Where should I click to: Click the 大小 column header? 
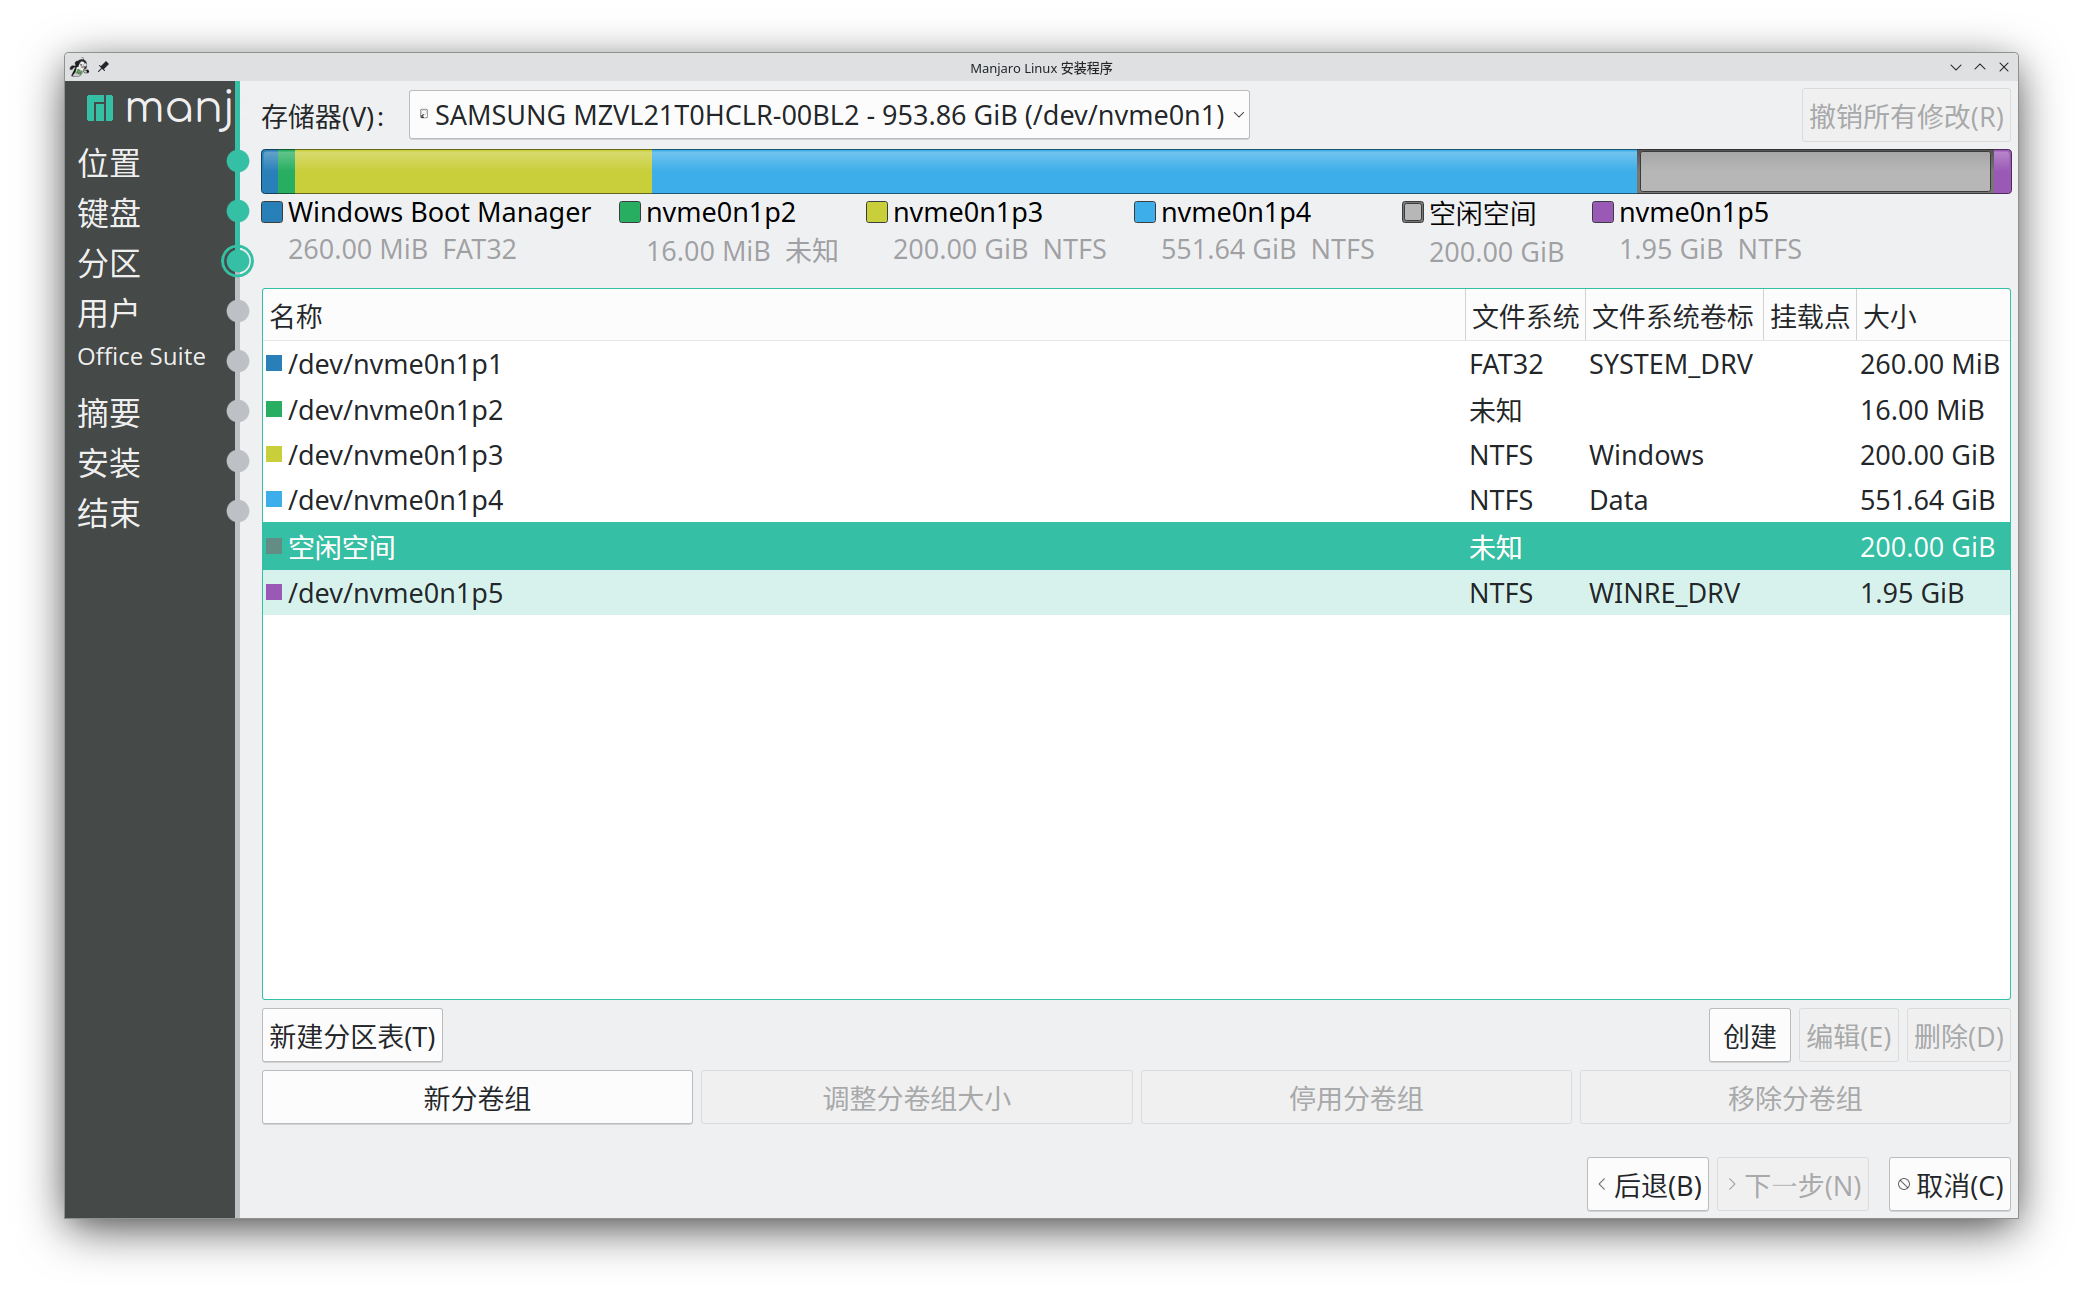click(x=1889, y=317)
